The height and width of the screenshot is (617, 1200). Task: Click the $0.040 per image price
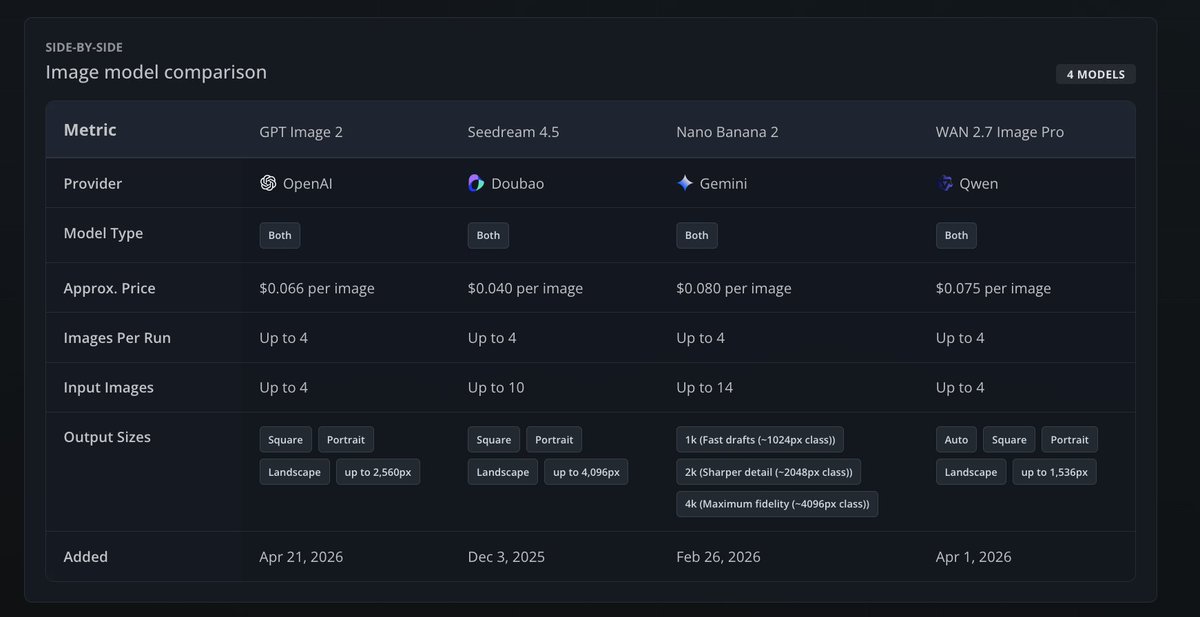tap(525, 288)
